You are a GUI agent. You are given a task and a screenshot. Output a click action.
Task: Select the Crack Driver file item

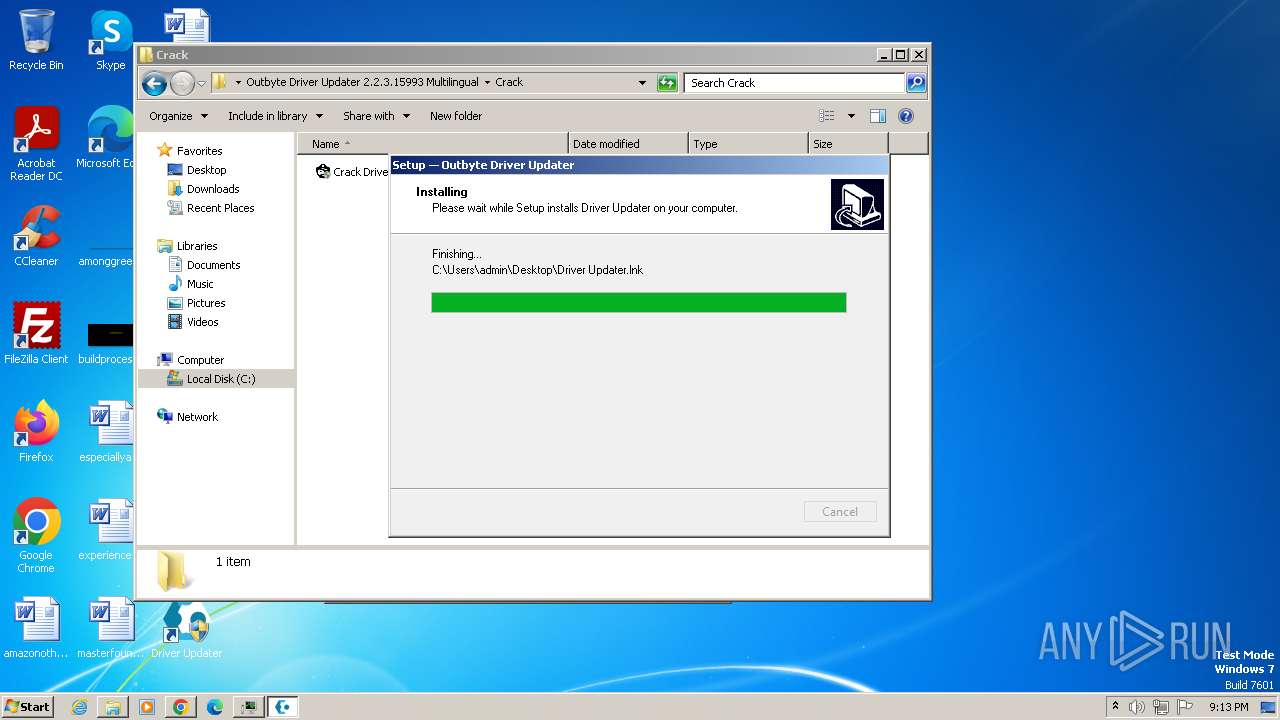(x=352, y=172)
